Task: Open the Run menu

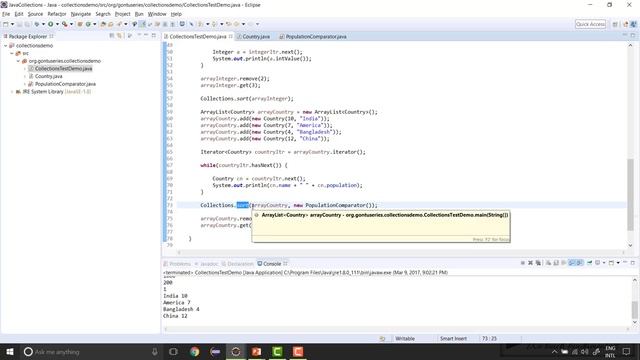Action: [x=139, y=14]
